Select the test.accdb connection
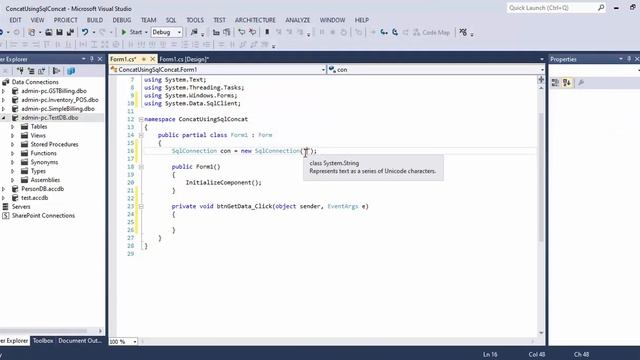640x360 pixels. point(34,198)
